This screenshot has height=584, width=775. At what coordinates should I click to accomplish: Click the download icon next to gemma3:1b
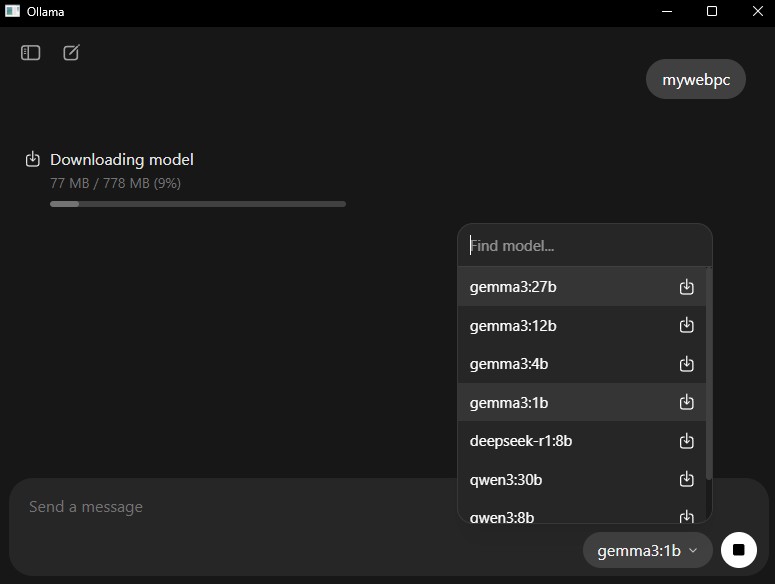(x=686, y=402)
